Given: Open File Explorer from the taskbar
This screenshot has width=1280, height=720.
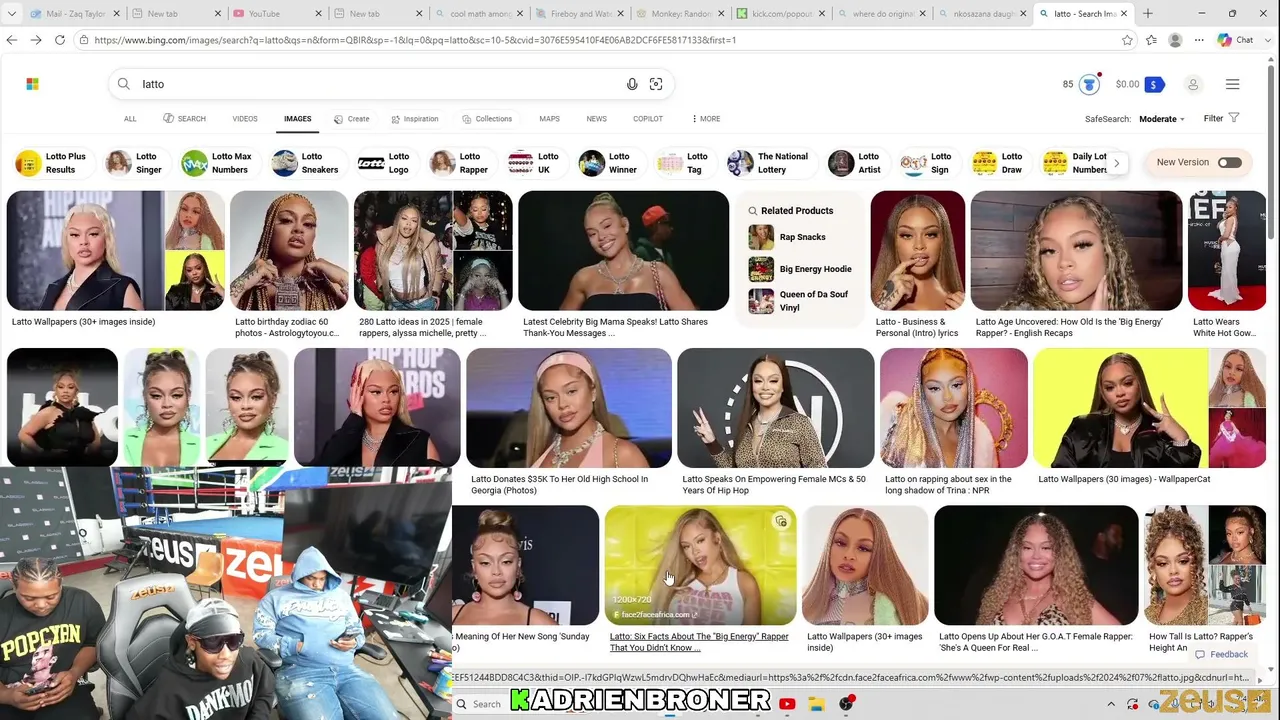Looking at the screenshot, I should (816, 704).
